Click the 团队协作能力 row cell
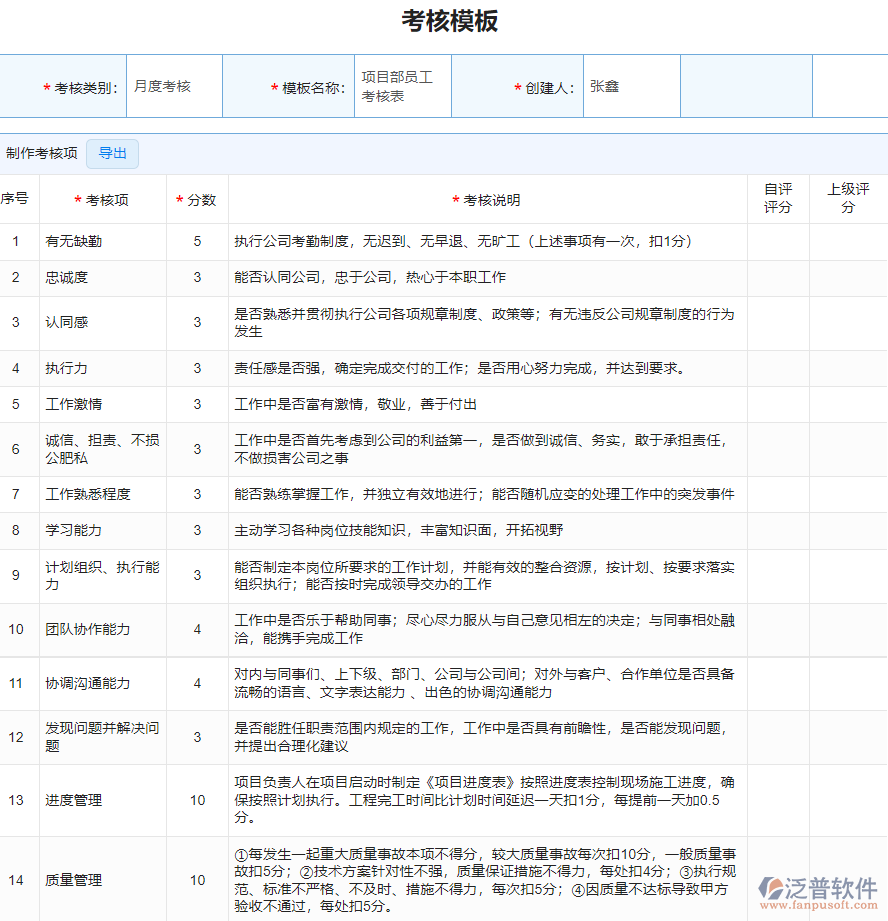888x921 pixels. click(x=85, y=630)
